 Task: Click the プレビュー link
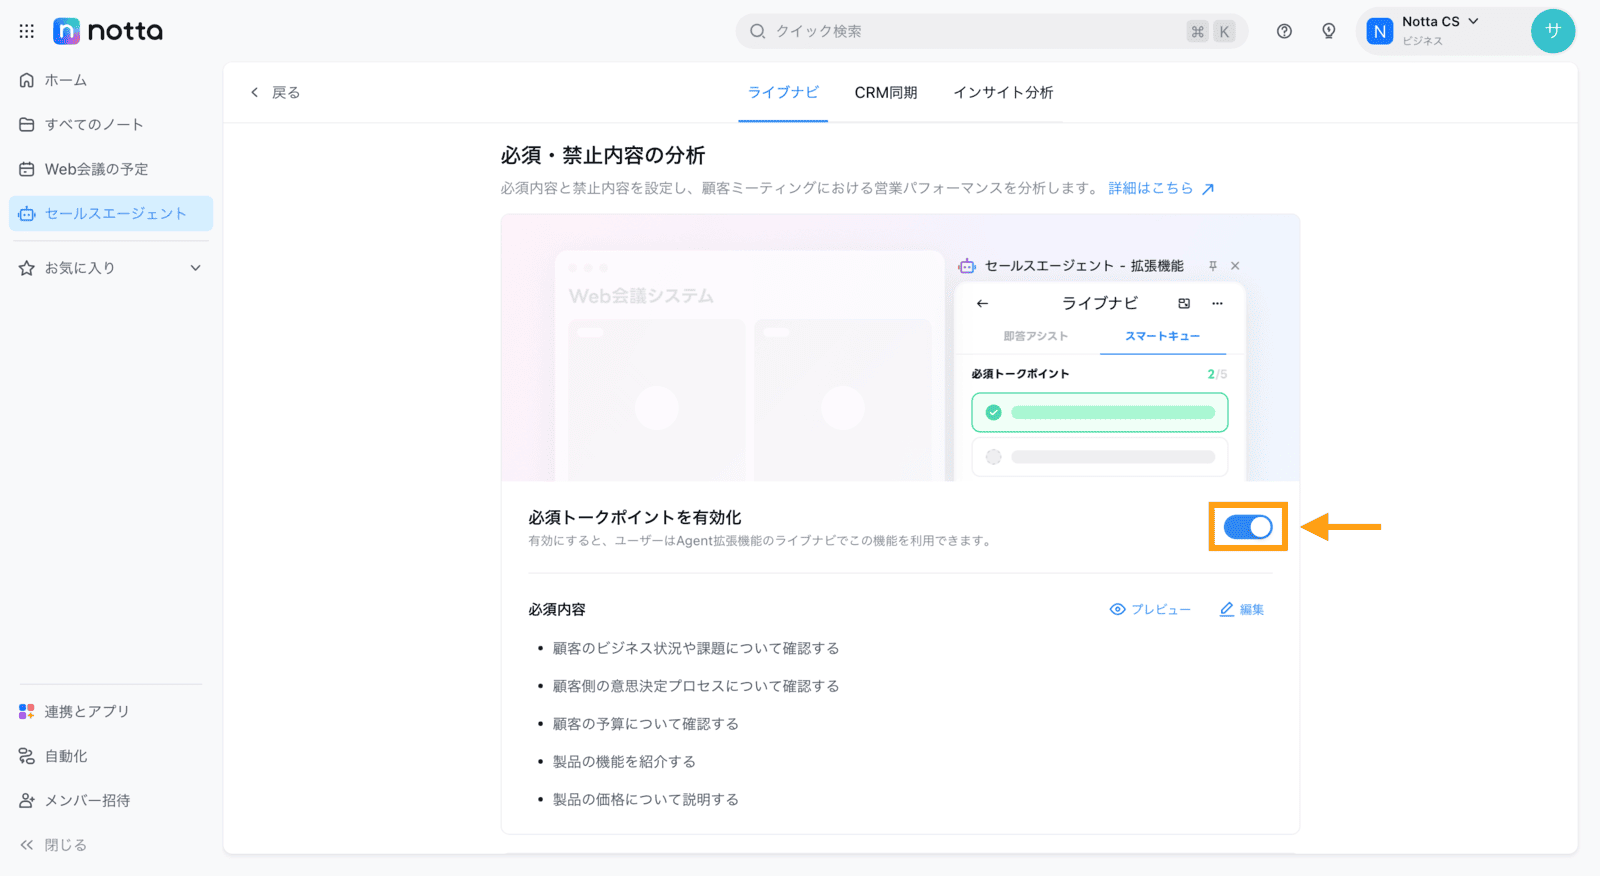tap(1150, 609)
